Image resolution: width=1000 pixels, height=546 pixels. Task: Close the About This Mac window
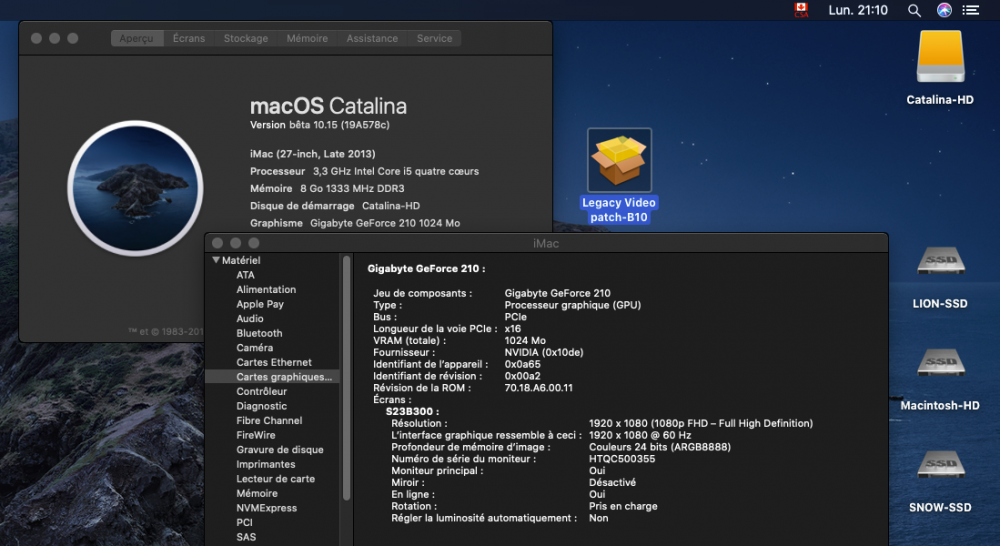pyautogui.click(x=36, y=38)
